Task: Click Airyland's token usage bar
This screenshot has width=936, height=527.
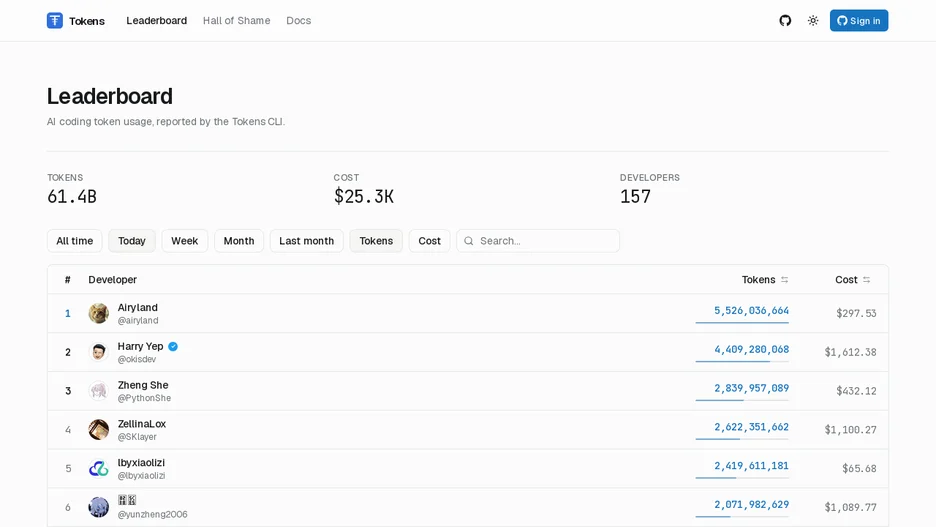Action: click(742, 323)
